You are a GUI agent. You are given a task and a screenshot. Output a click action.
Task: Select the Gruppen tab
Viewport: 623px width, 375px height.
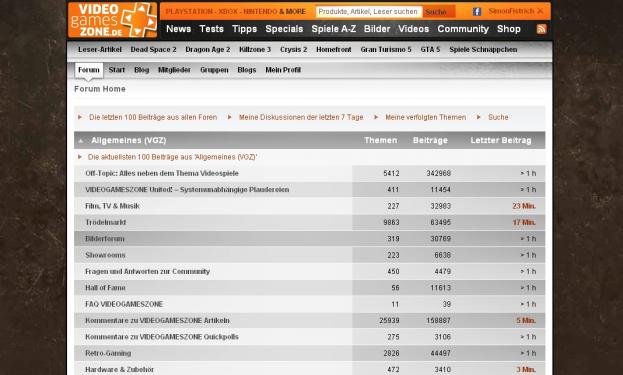click(214, 70)
